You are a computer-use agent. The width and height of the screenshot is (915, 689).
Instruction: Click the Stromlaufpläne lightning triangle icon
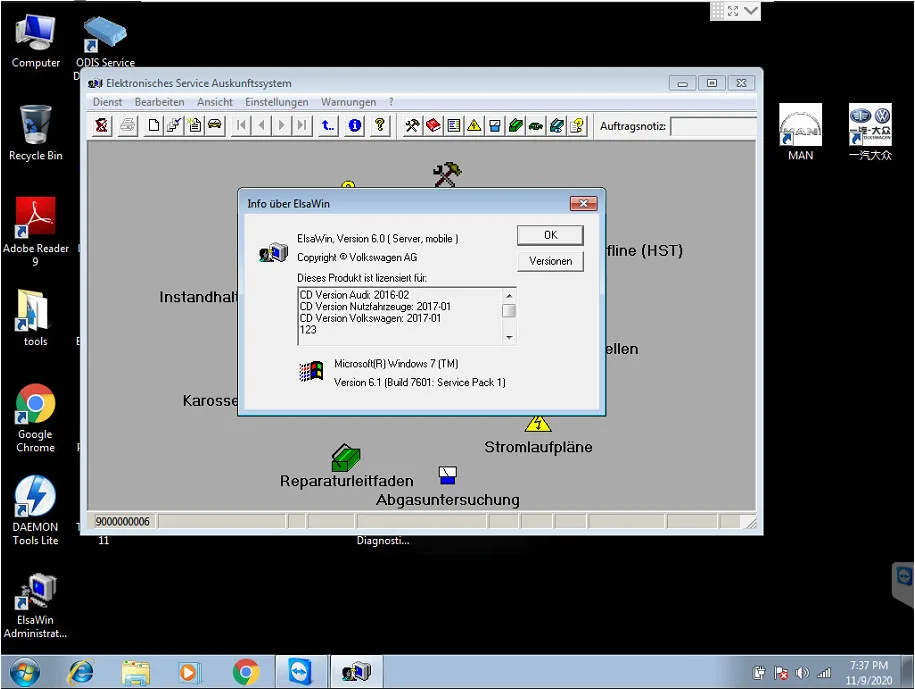(537, 424)
